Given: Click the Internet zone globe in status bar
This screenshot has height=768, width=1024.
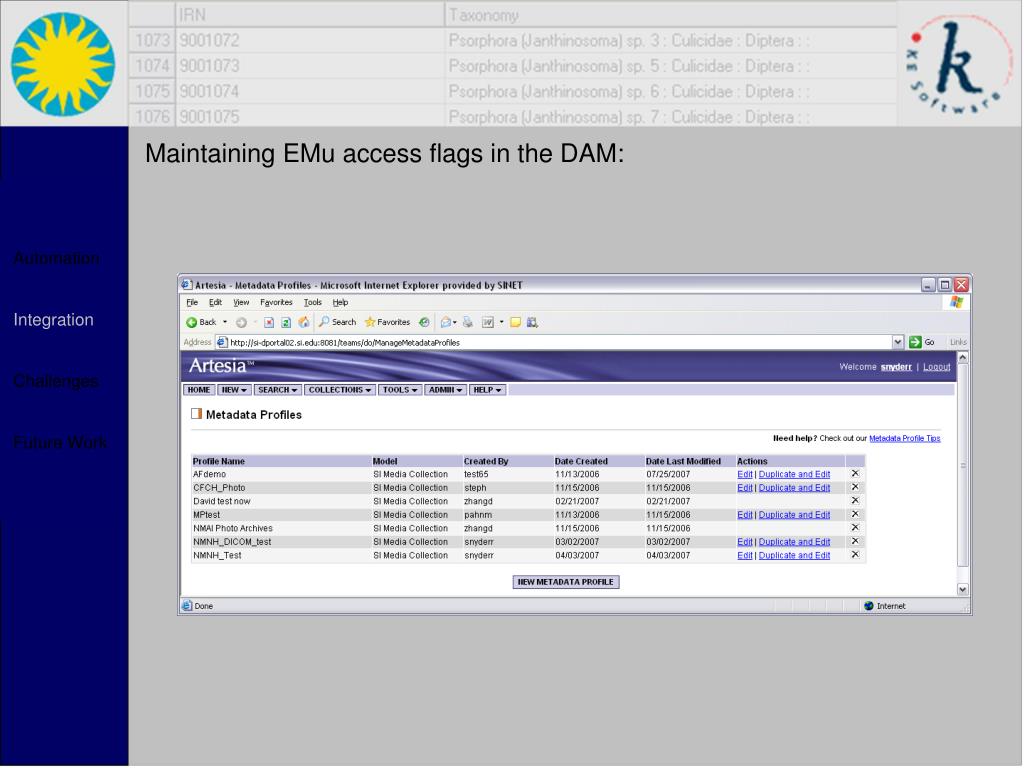Looking at the screenshot, I should click(x=869, y=607).
